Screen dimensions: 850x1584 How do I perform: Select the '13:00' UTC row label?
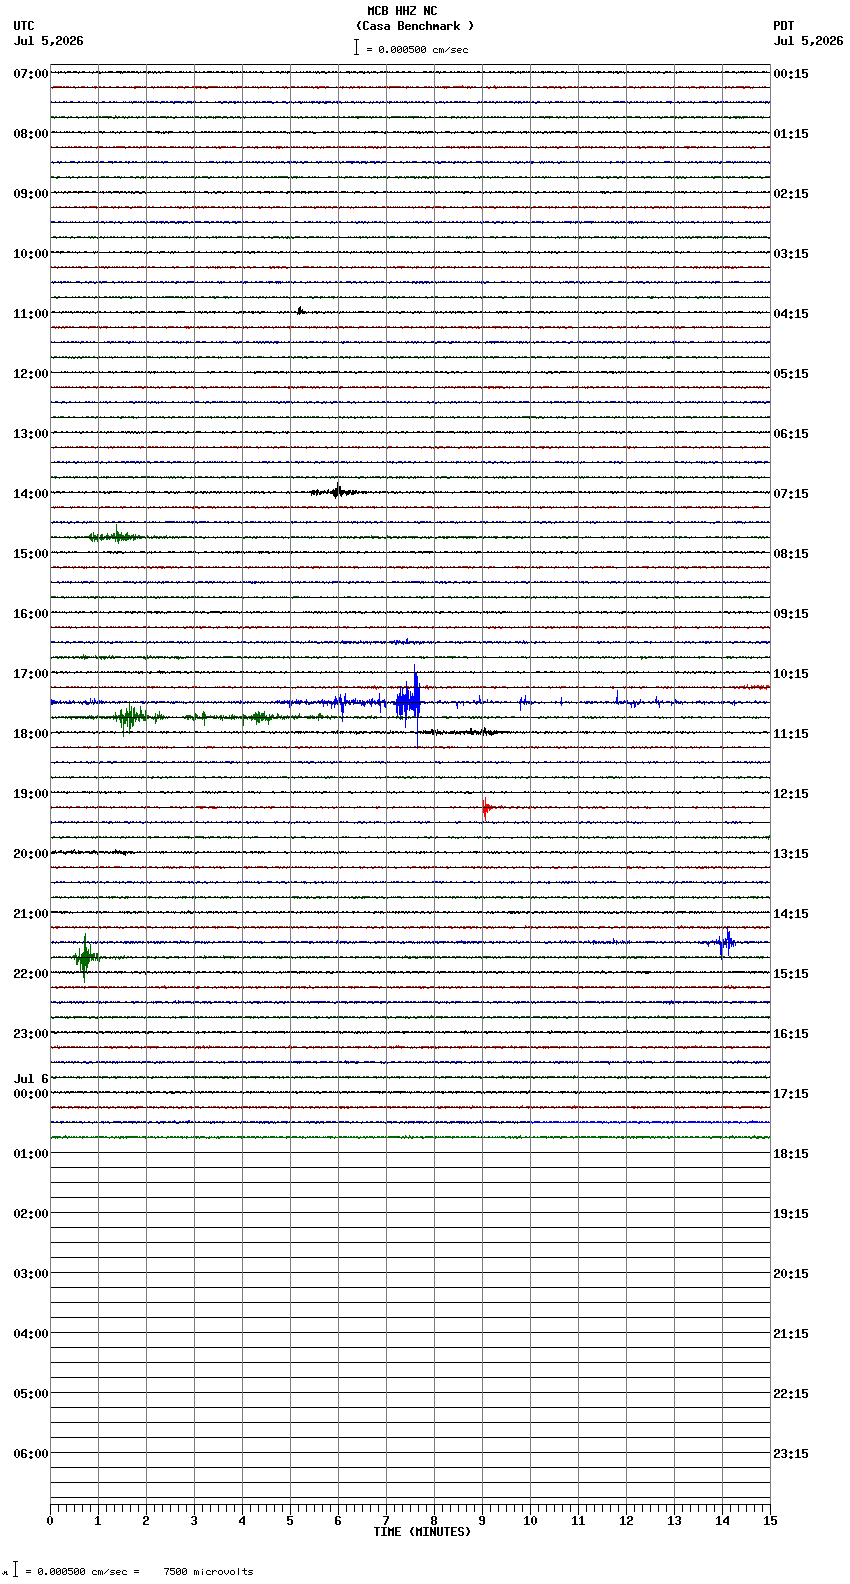tap(31, 434)
